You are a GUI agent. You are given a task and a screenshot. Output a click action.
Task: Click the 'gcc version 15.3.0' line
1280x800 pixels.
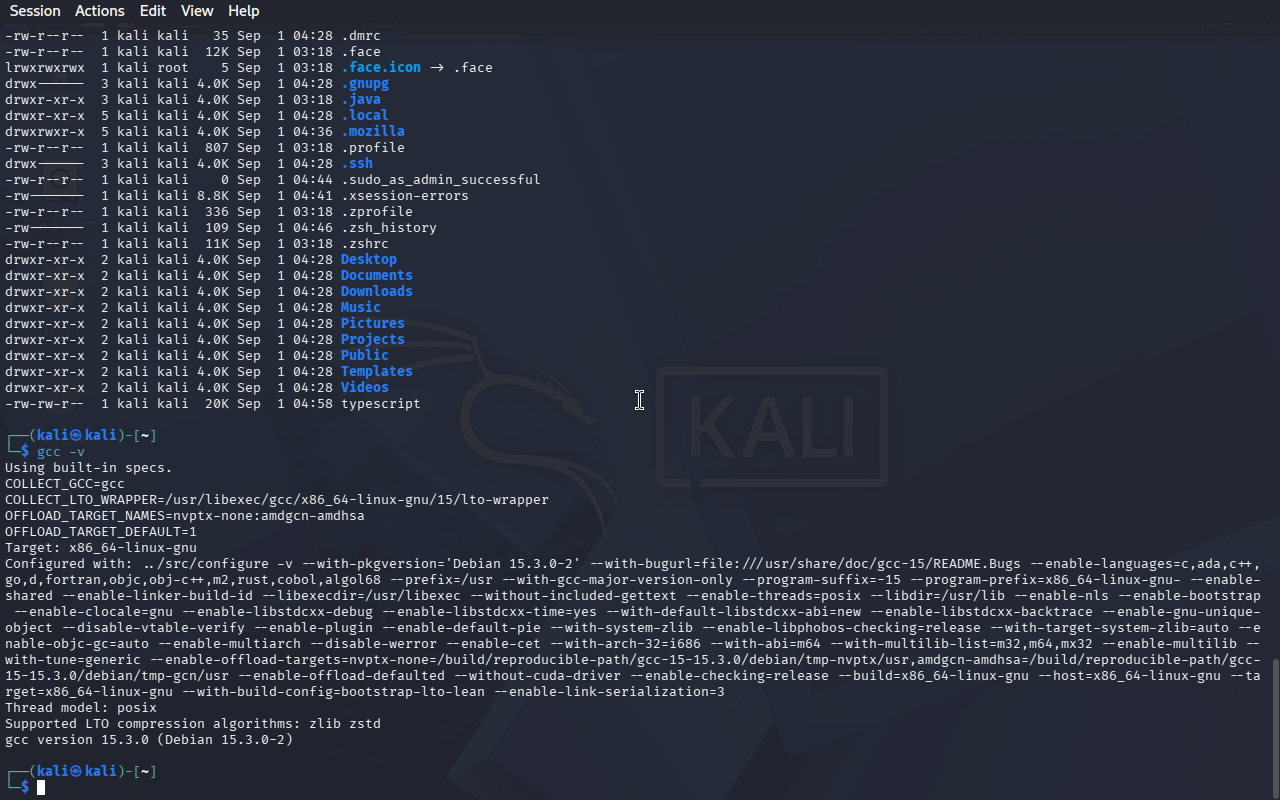(x=149, y=739)
